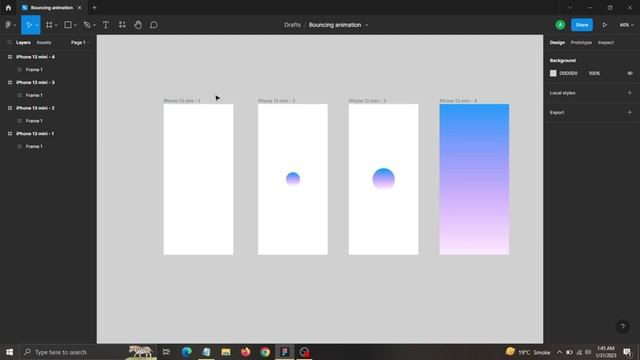
Task: Open Microsoft Edge from taskbar
Action: click(187, 352)
